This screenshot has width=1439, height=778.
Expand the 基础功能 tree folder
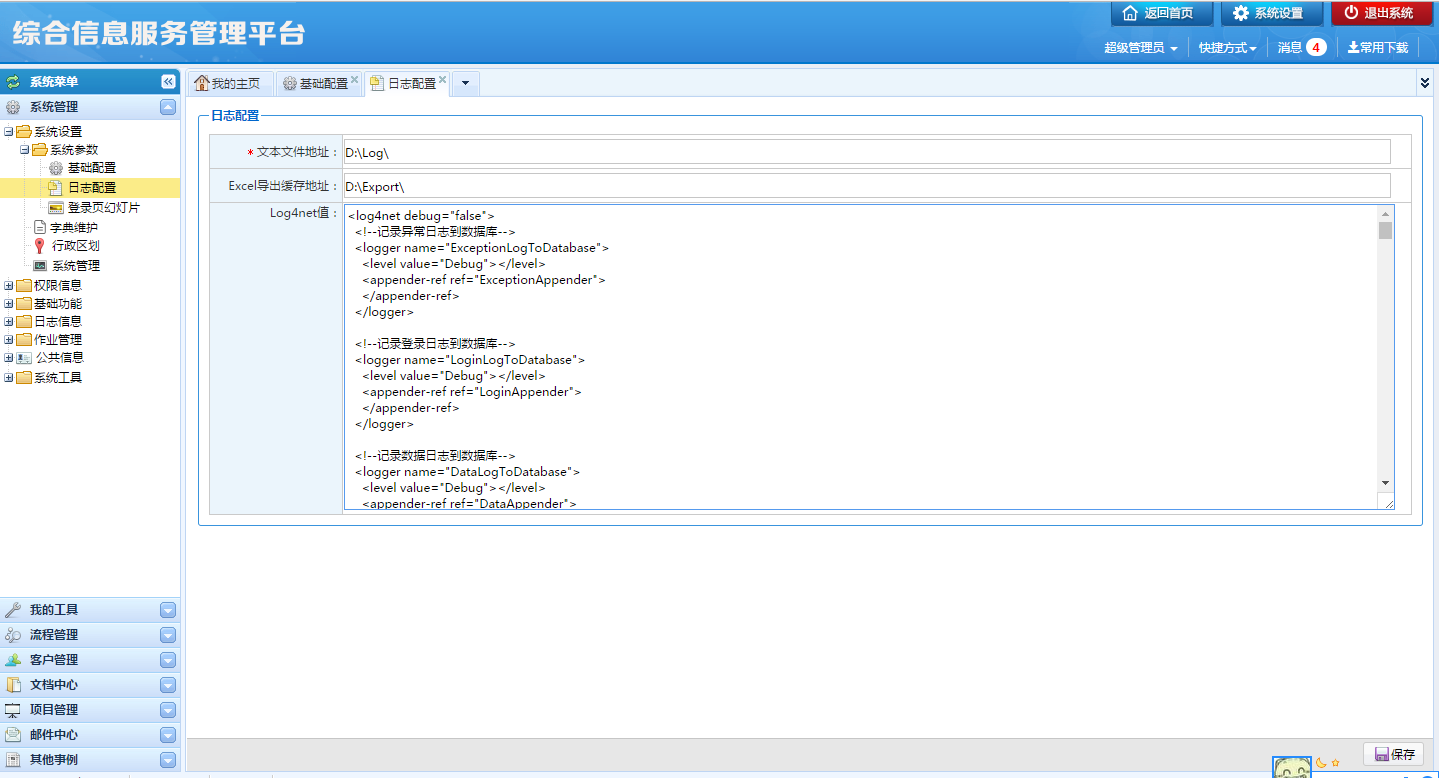point(9,304)
